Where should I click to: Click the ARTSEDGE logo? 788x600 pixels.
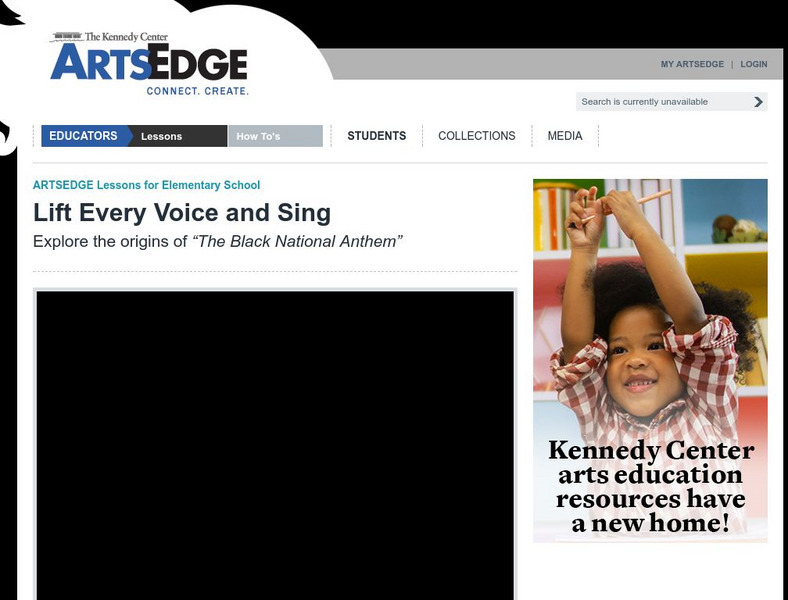(x=149, y=62)
